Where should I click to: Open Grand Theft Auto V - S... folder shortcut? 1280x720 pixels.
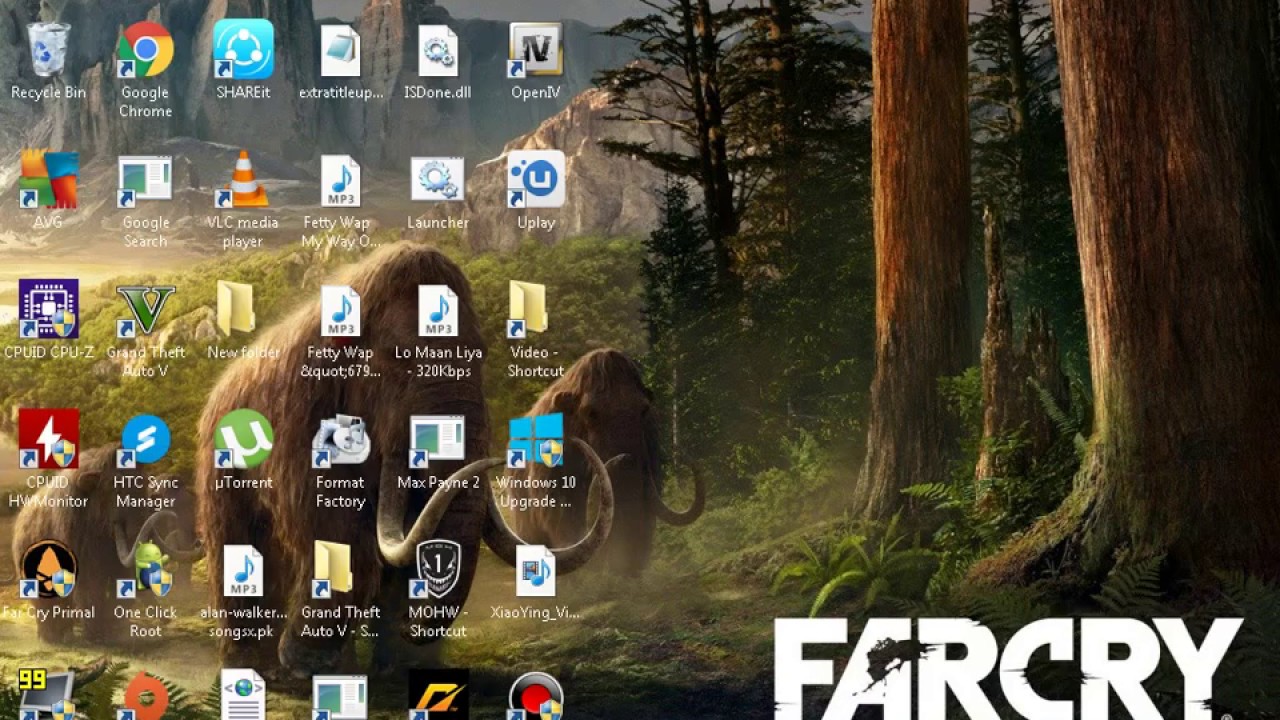(x=334, y=569)
